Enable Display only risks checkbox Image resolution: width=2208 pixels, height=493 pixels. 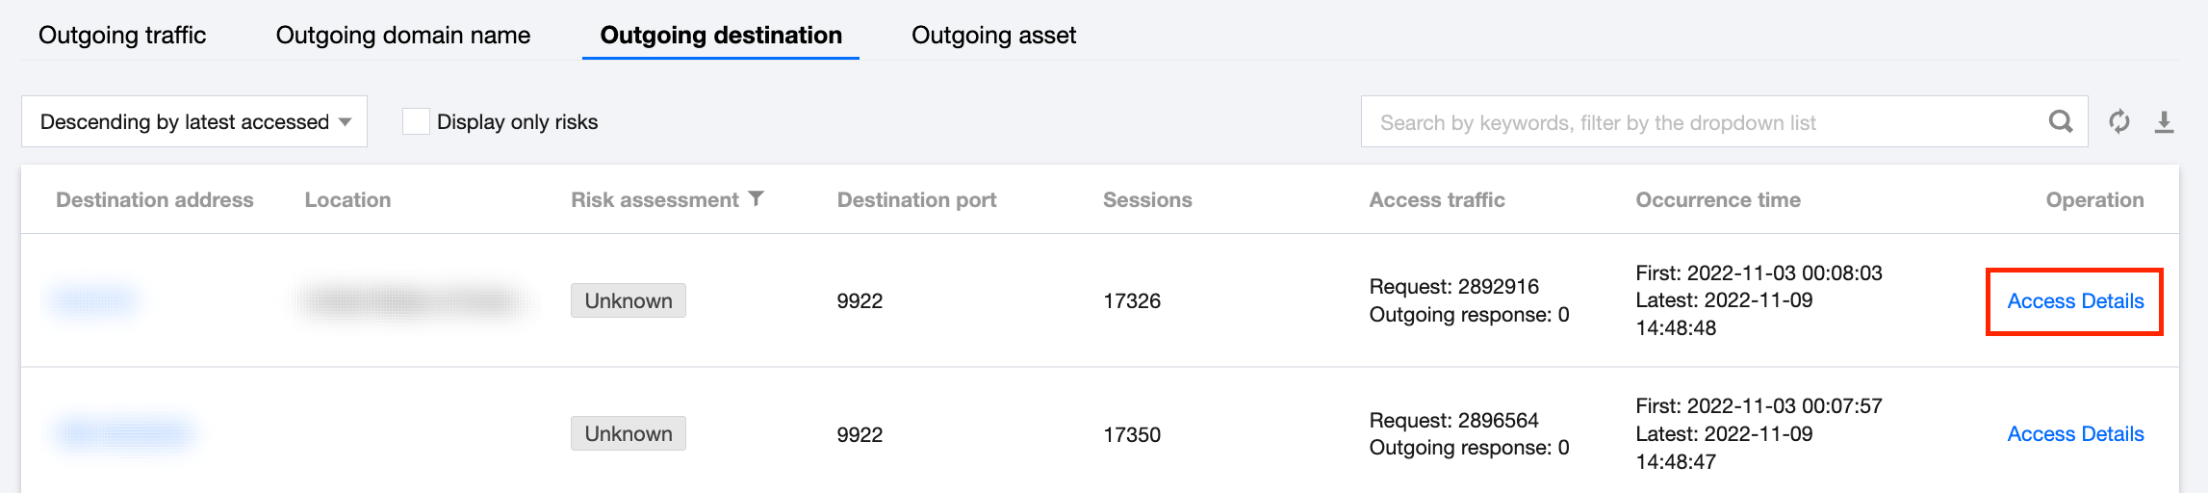(x=416, y=122)
